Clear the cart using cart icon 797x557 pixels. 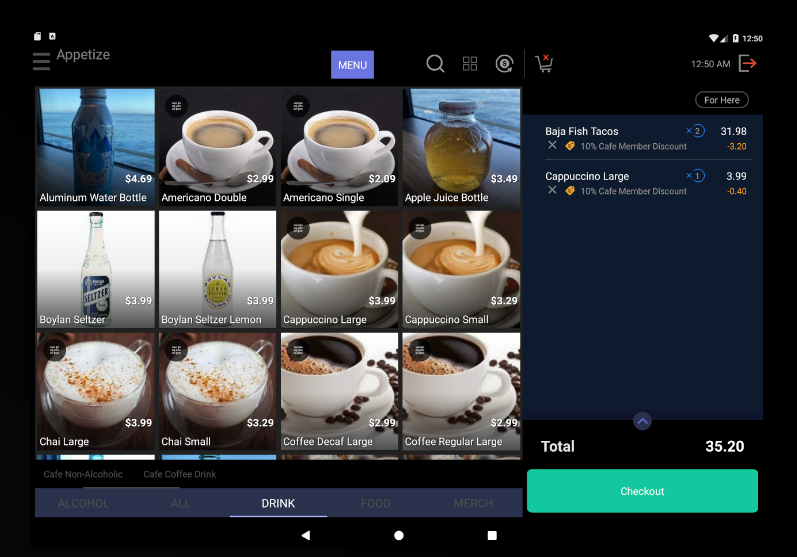coord(544,64)
